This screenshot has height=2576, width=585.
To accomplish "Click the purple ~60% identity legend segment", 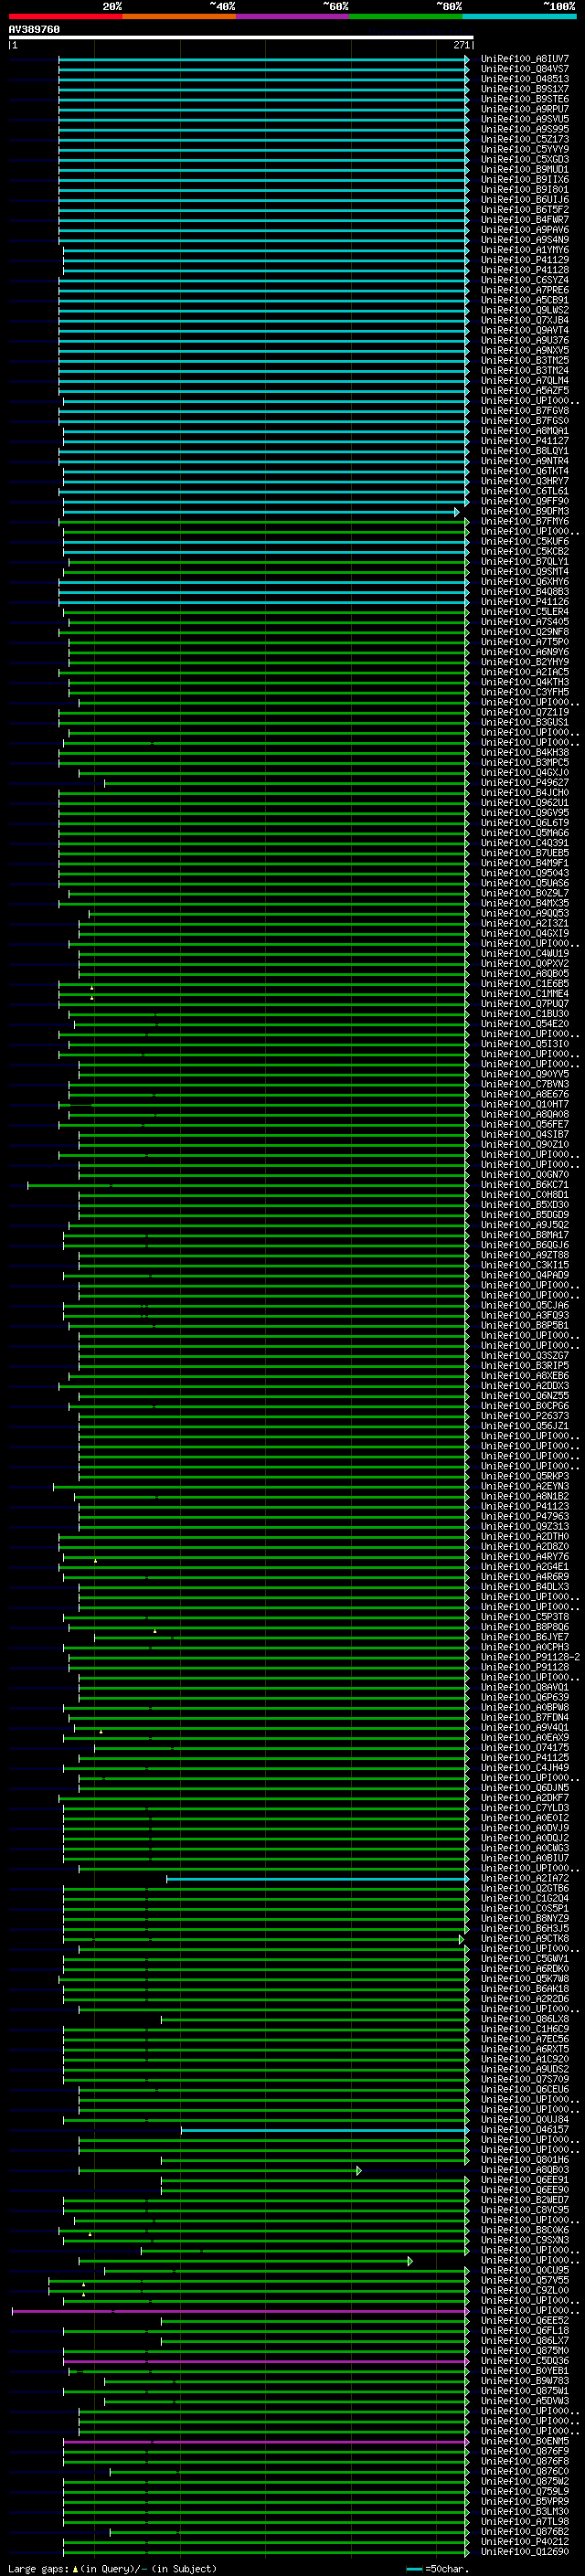I will [x=293, y=16].
